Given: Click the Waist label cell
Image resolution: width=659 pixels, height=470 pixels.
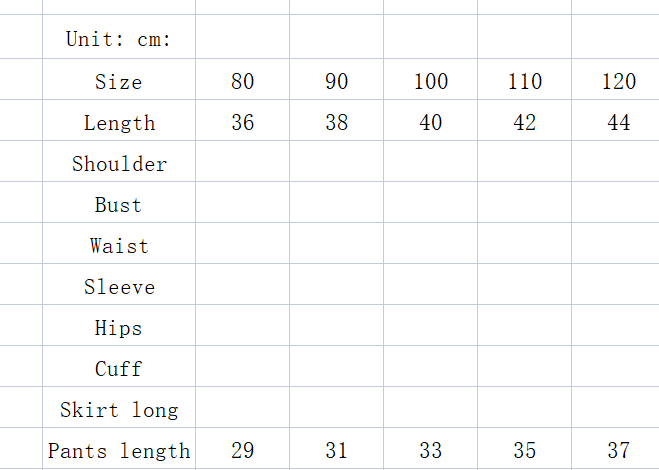Looking at the screenshot, I should point(118,245).
